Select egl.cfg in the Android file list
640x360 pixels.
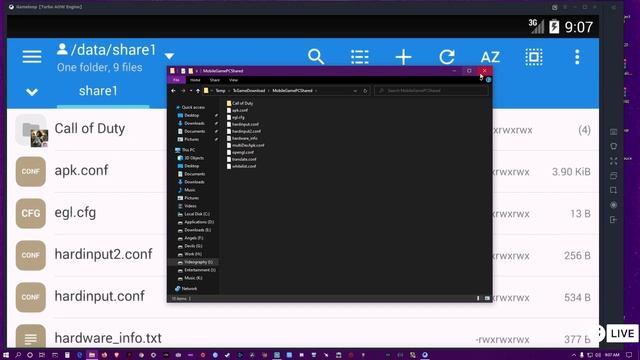point(75,212)
